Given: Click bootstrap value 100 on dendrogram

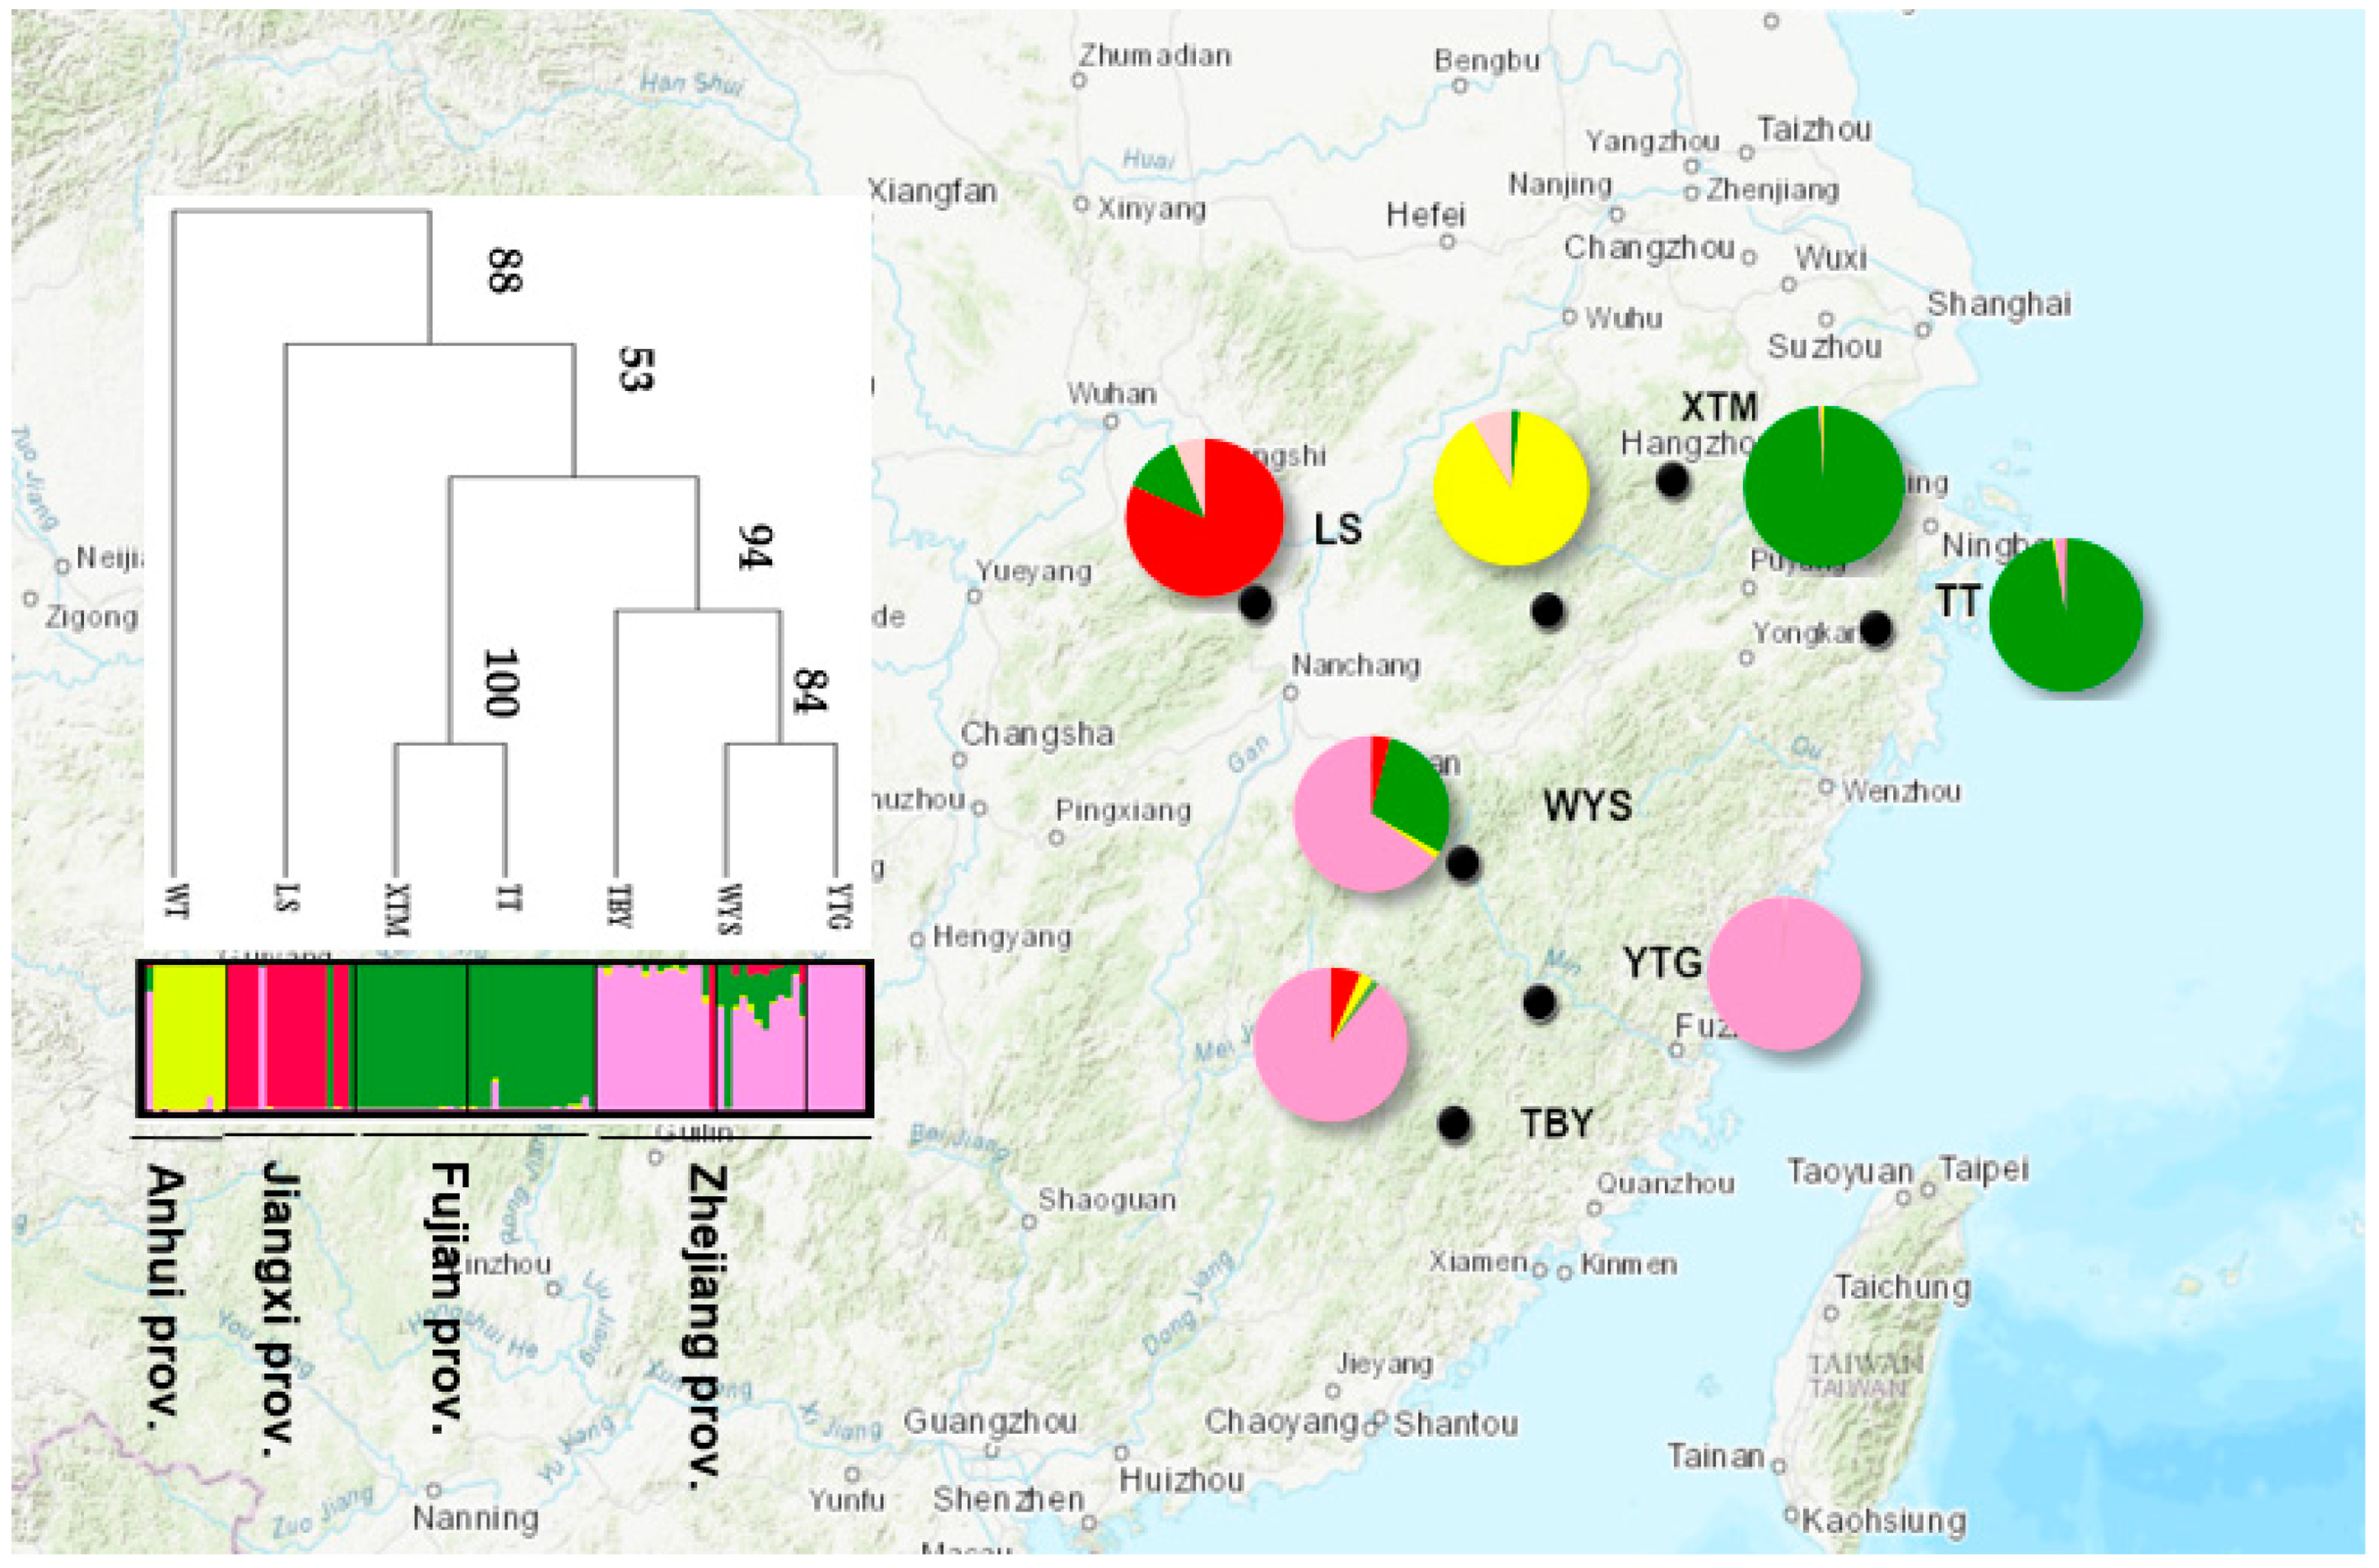Looking at the screenshot, I should tap(501, 683).
